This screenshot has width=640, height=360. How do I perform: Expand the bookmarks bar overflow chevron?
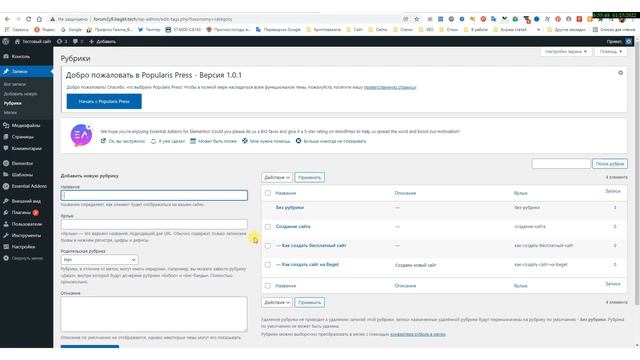click(x=538, y=29)
